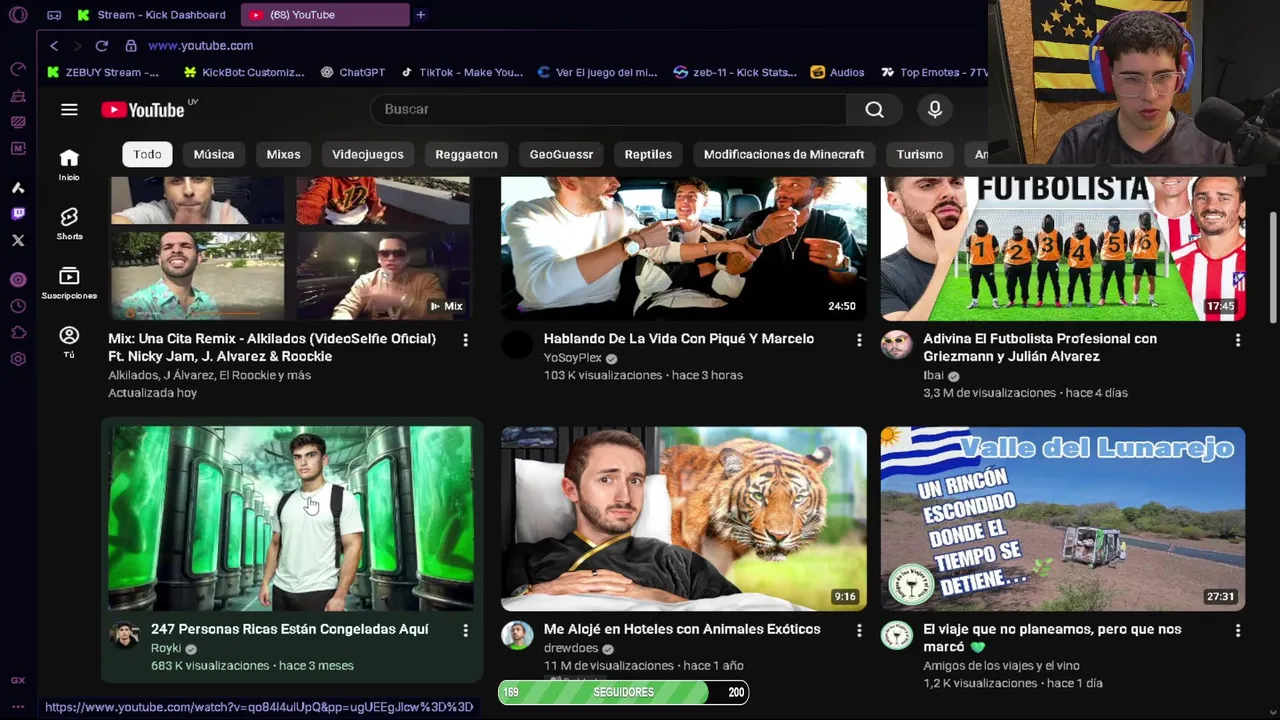The height and width of the screenshot is (720, 1280).
Task: Open 247 Personas Ricas video thumbnail
Action: (291, 518)
